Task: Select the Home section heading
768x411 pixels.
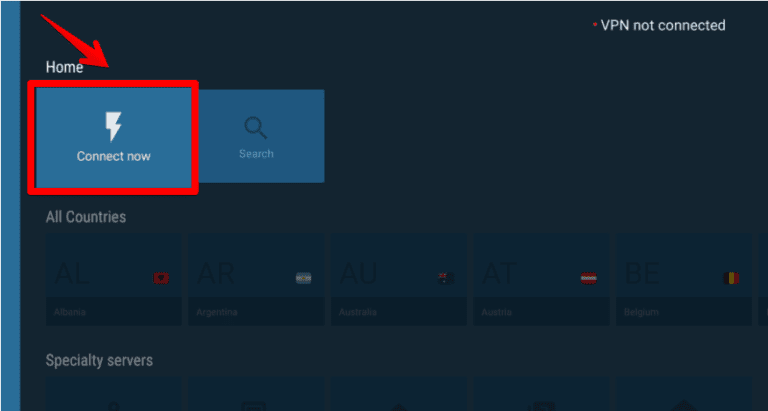Action: [x=64, y=67]
